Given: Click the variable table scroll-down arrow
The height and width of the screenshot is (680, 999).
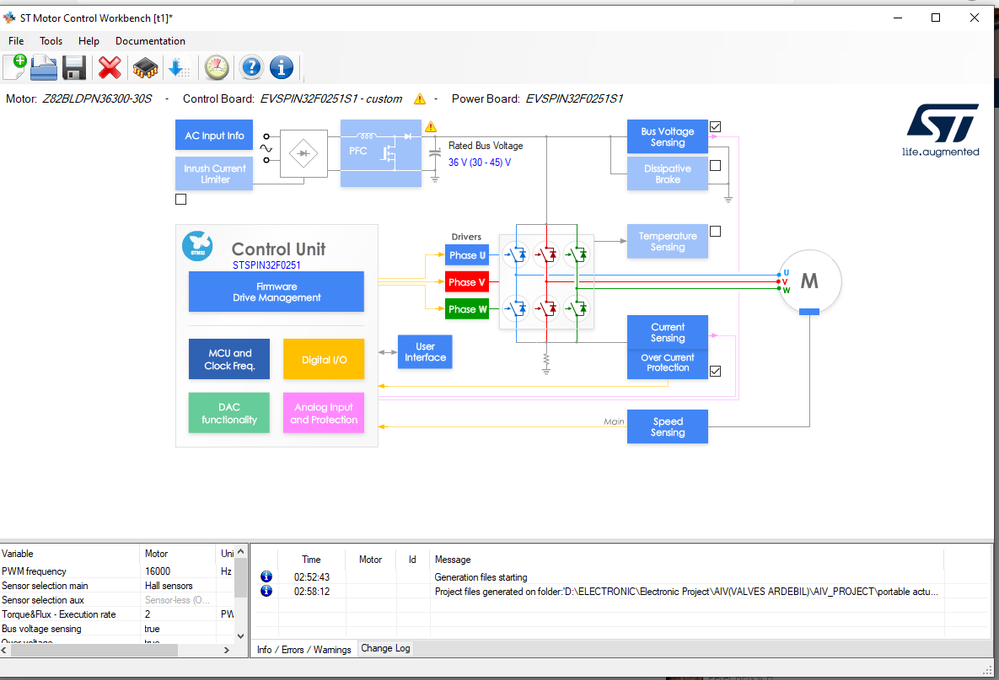Looking at the screenshot, I should click(x=241, y=635).
